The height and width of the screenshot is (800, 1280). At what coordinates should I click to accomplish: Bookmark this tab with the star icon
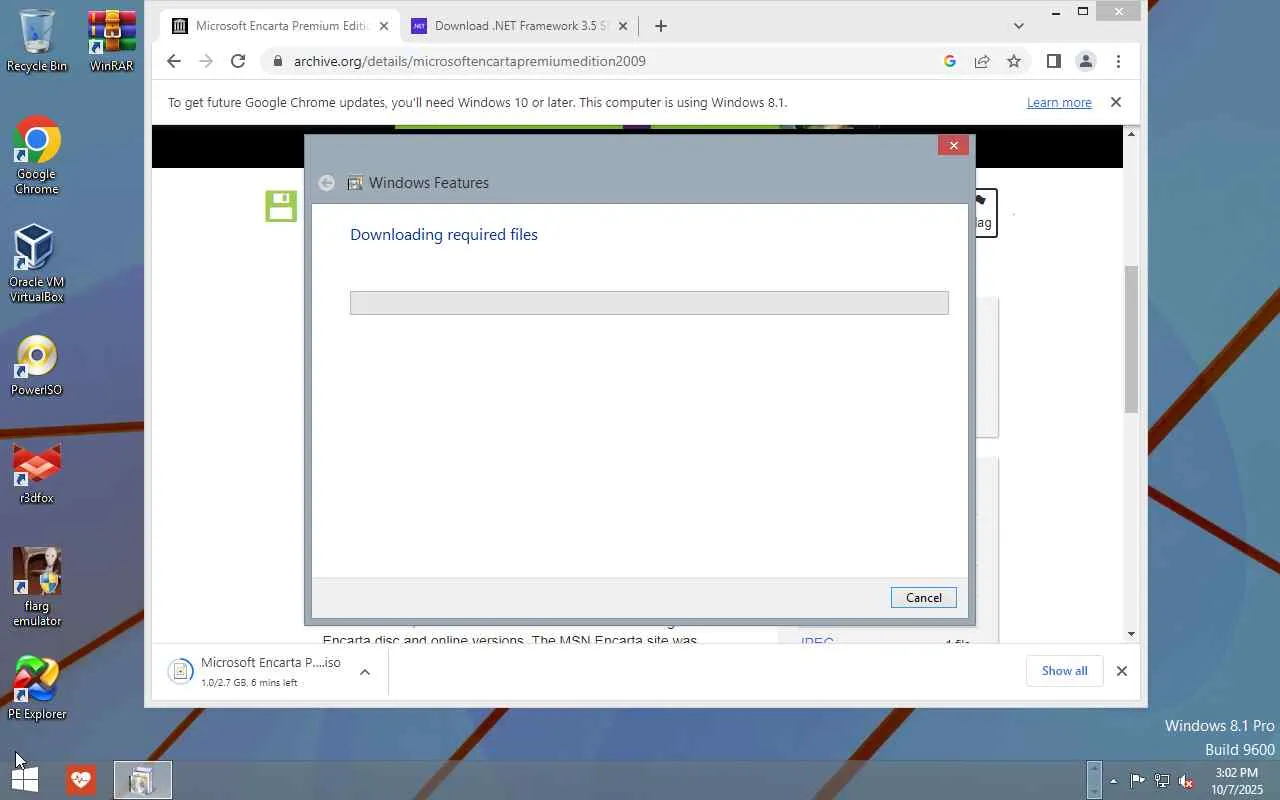1014,61
